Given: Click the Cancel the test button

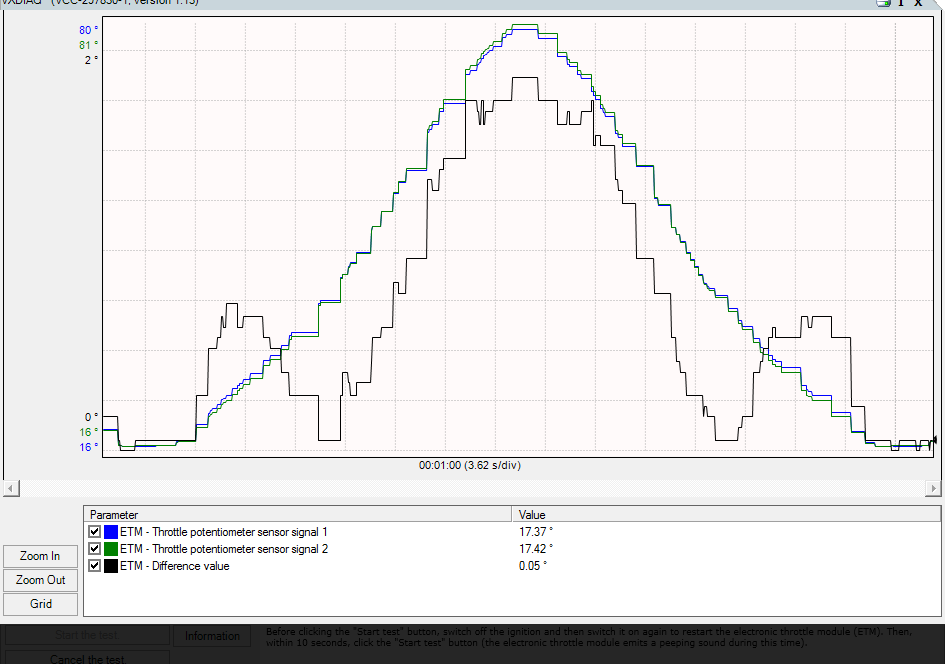Looking at the screenshot, I should (87, 658).
